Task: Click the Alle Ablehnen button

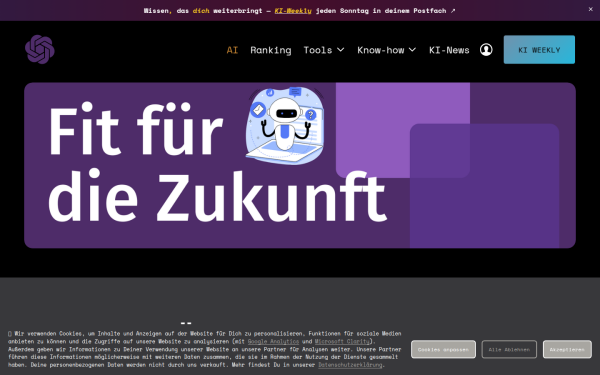Action: (509, 349)
